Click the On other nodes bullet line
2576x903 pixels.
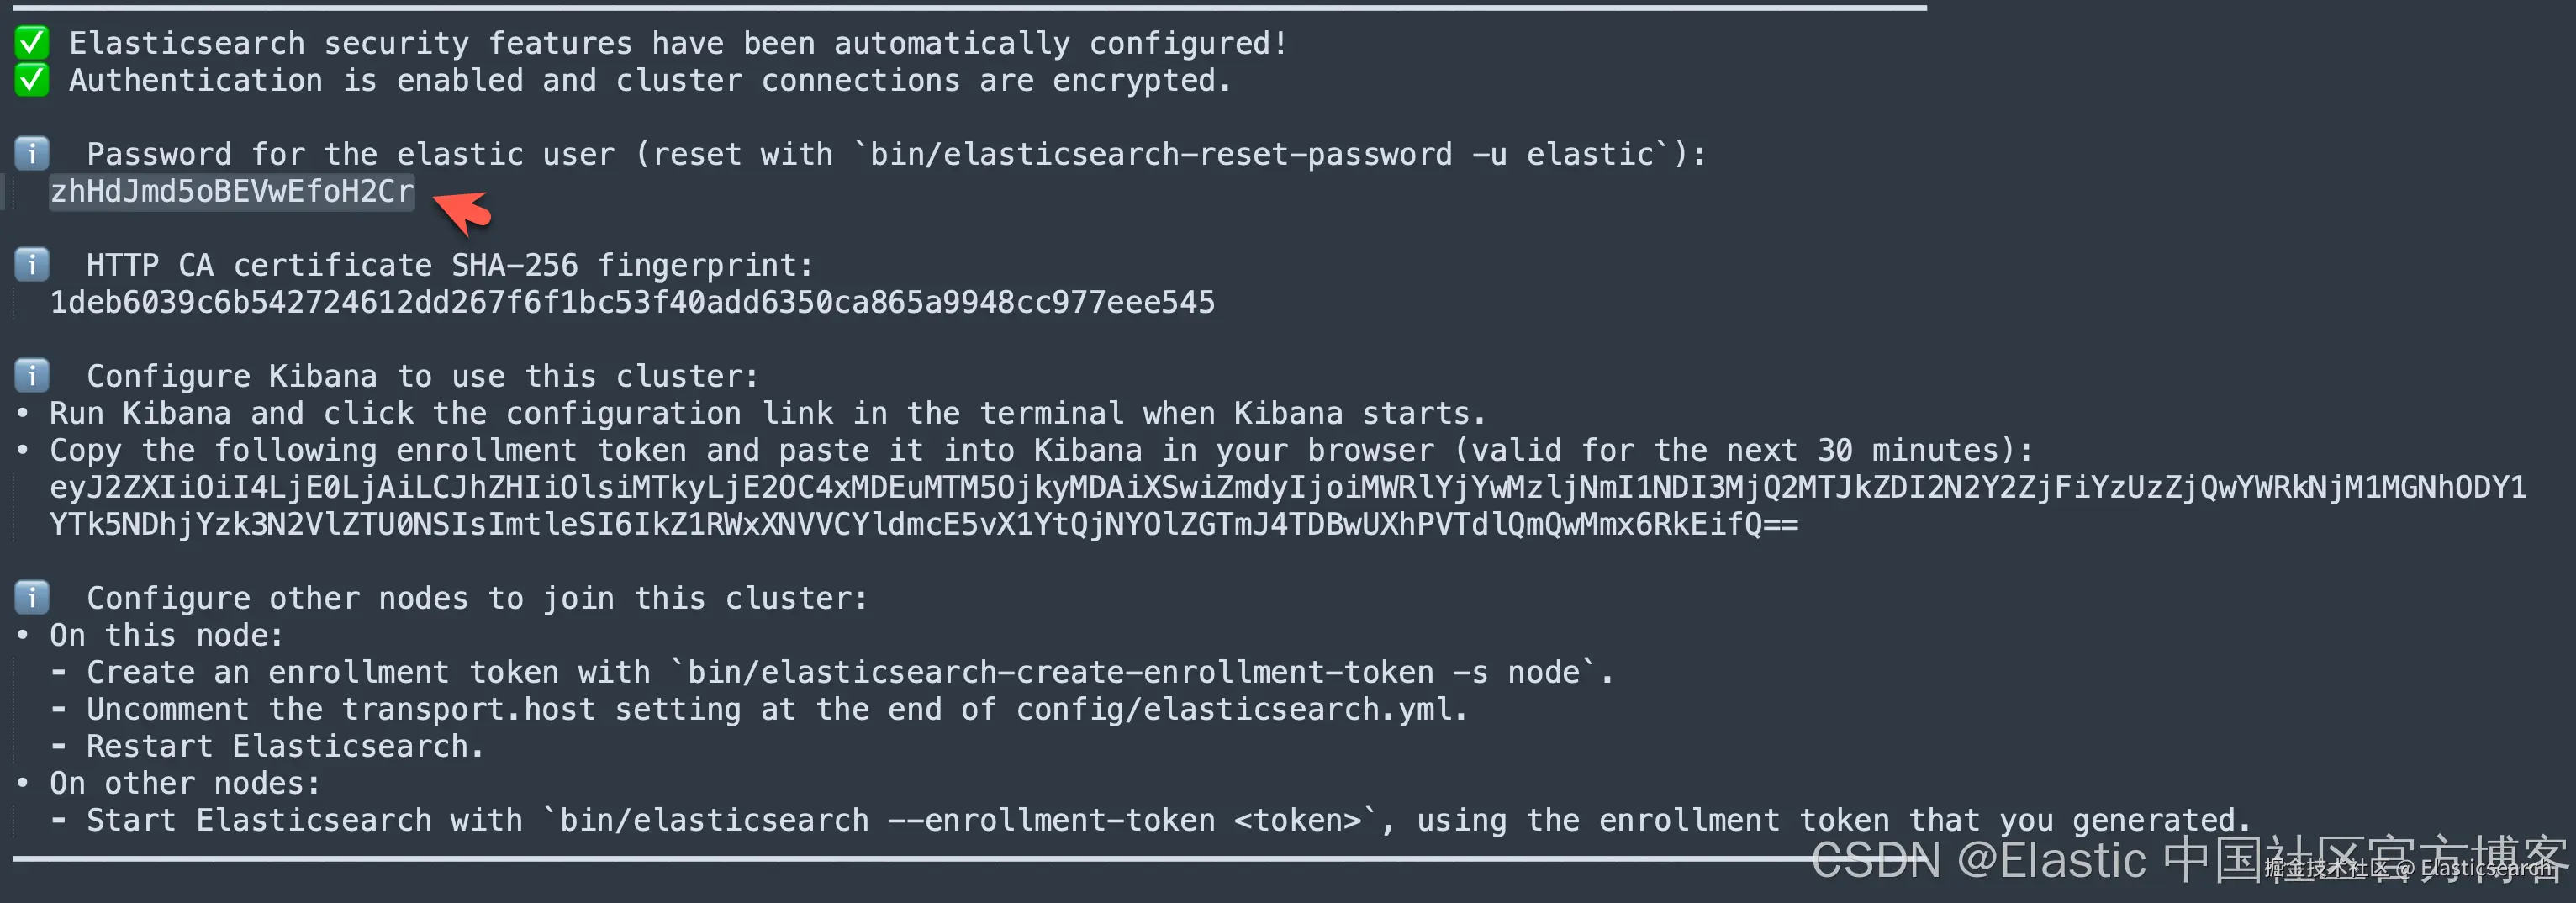pyautogui.click(x=168, y=783)
